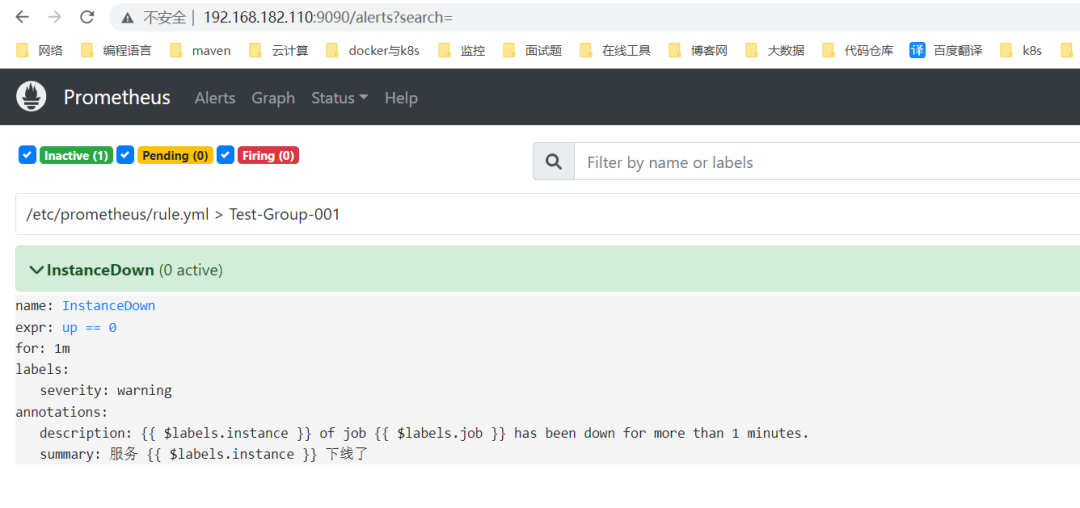Click the Prometheus brand title

click(x=117, y=97)
